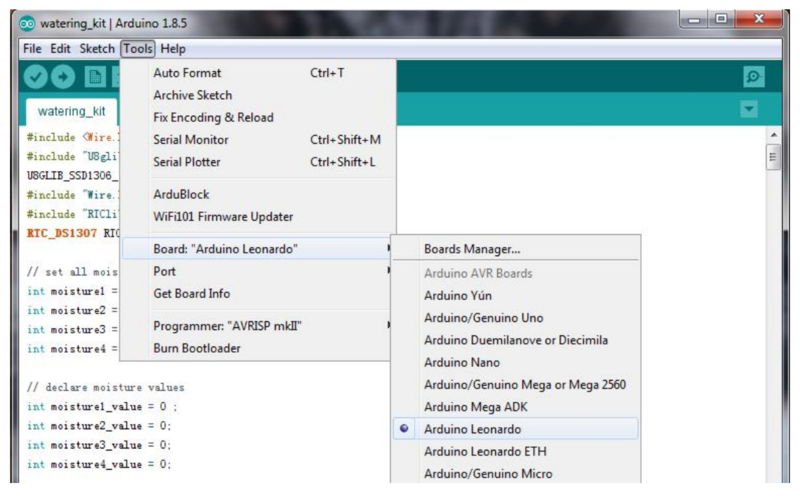Click the "// declare moisture values" comment line
Image resolution: width=800 pixels, height=497 pixels.
coord(106,388)
